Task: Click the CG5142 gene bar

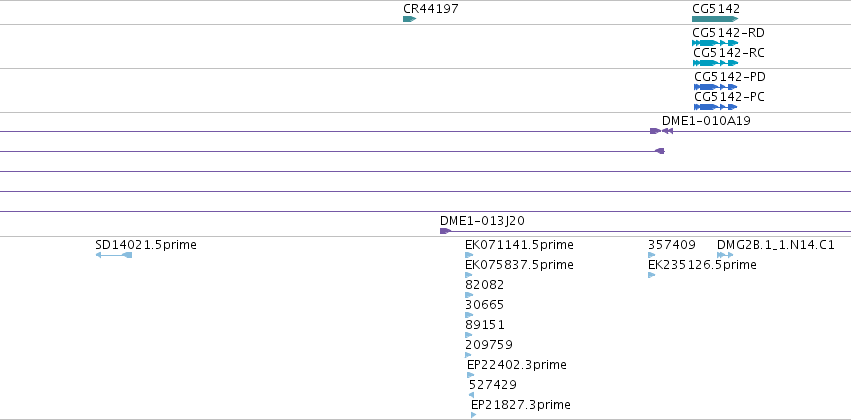Action: click(715, 19)
